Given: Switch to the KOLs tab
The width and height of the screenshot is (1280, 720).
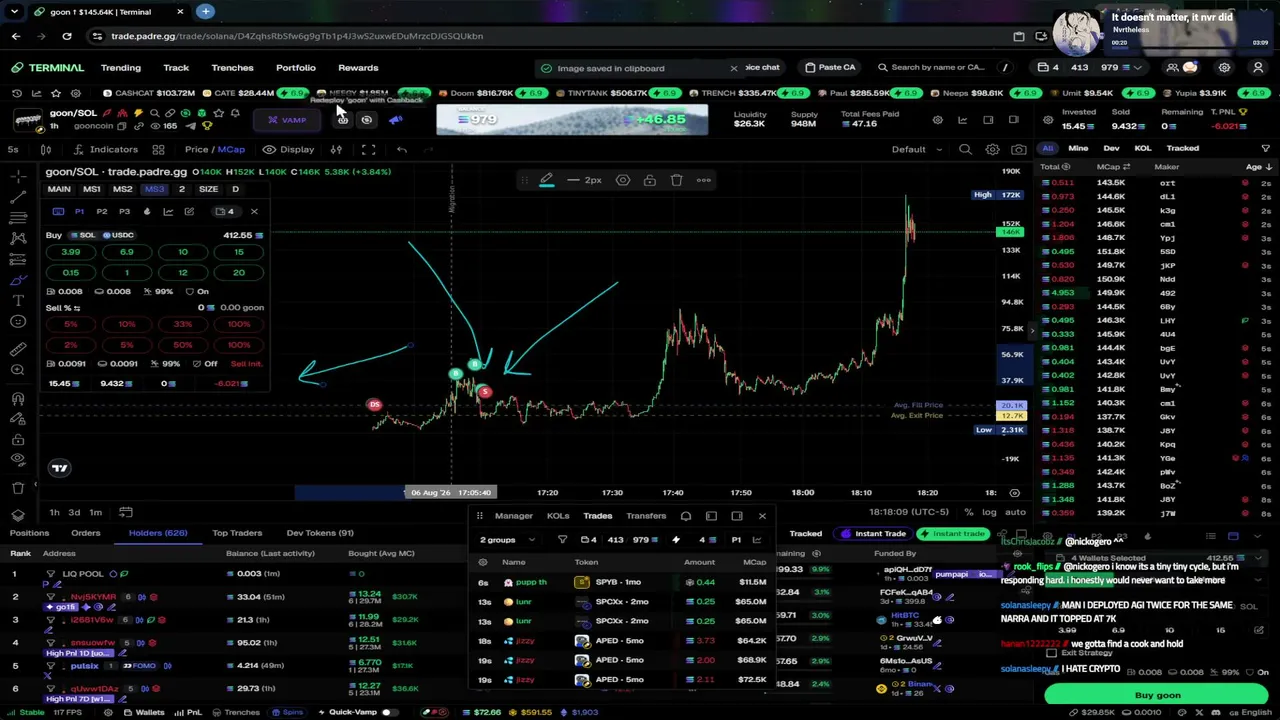Looking at the screenshot, I should click(x=558, y=516).
